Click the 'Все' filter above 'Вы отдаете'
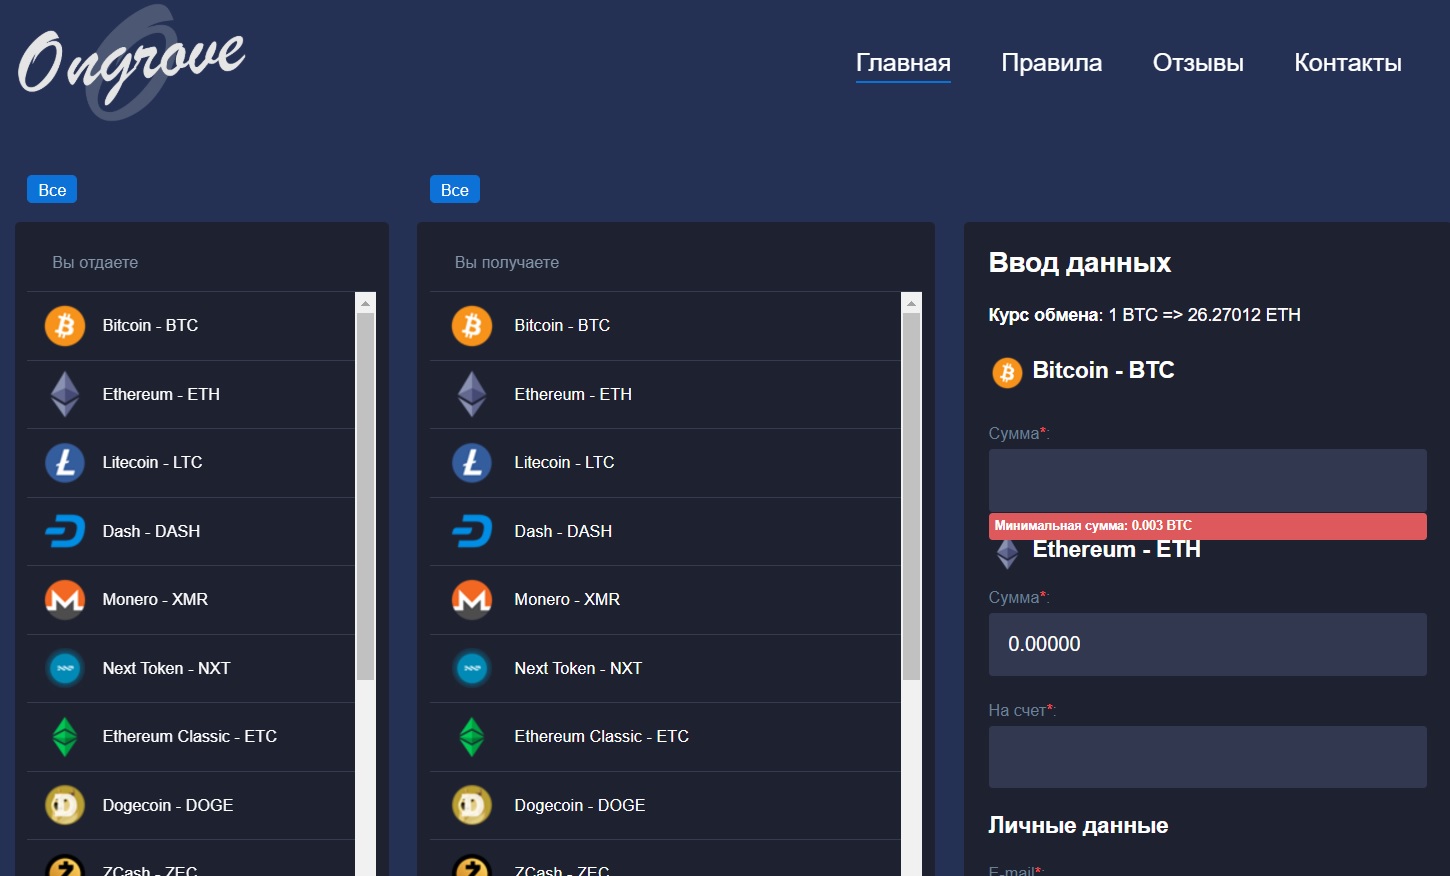Screen dimensions: 1450x876 [x=52, y=190]
